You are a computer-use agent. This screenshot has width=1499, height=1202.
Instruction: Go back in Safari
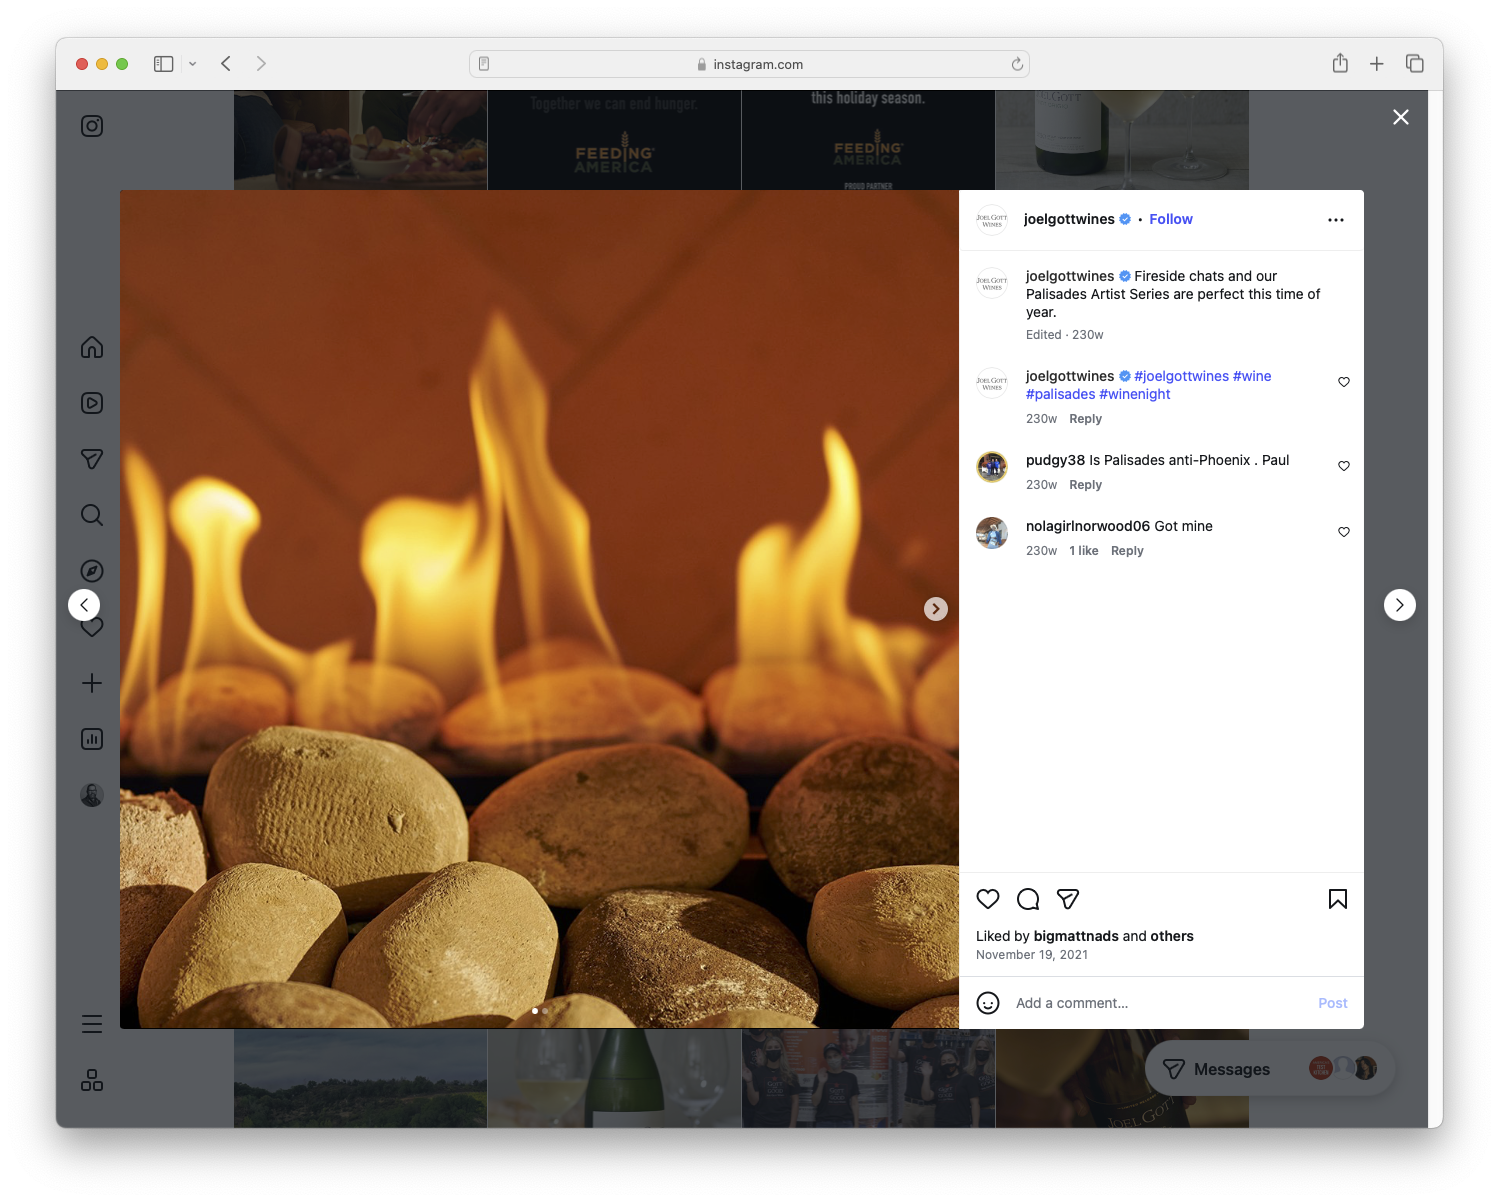(226, 64)
